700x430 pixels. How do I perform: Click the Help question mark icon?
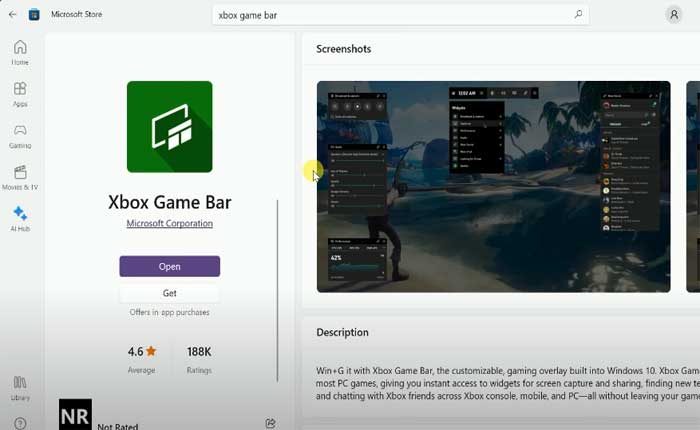20,423
